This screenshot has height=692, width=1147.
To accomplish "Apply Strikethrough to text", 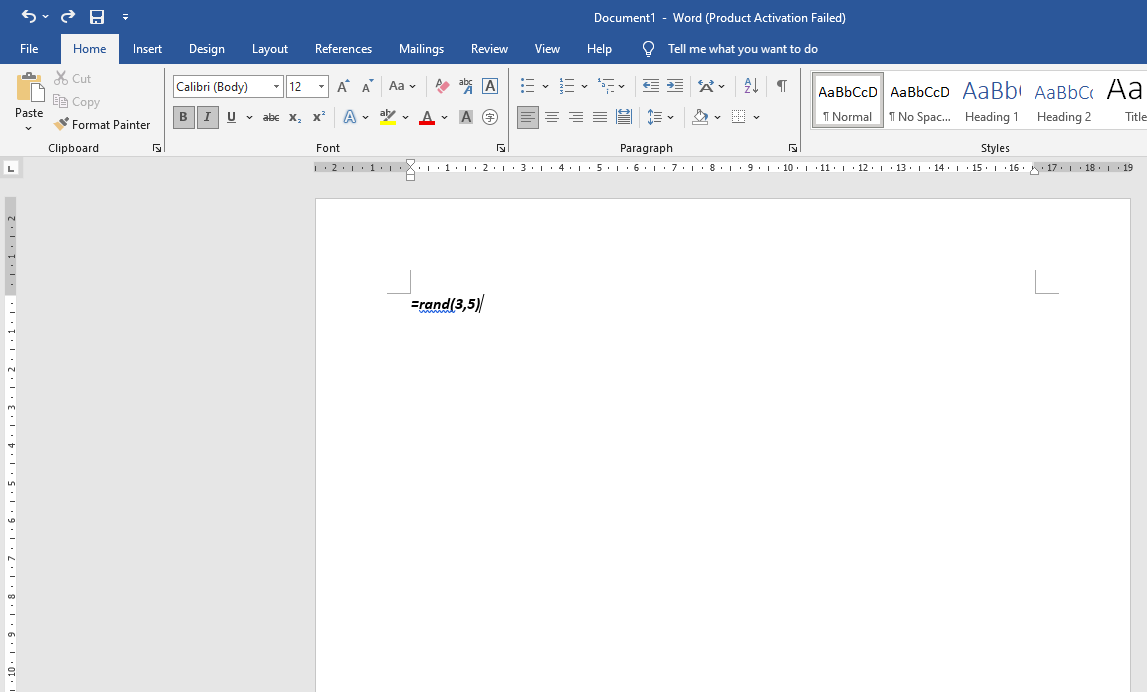I will (270, 118).
